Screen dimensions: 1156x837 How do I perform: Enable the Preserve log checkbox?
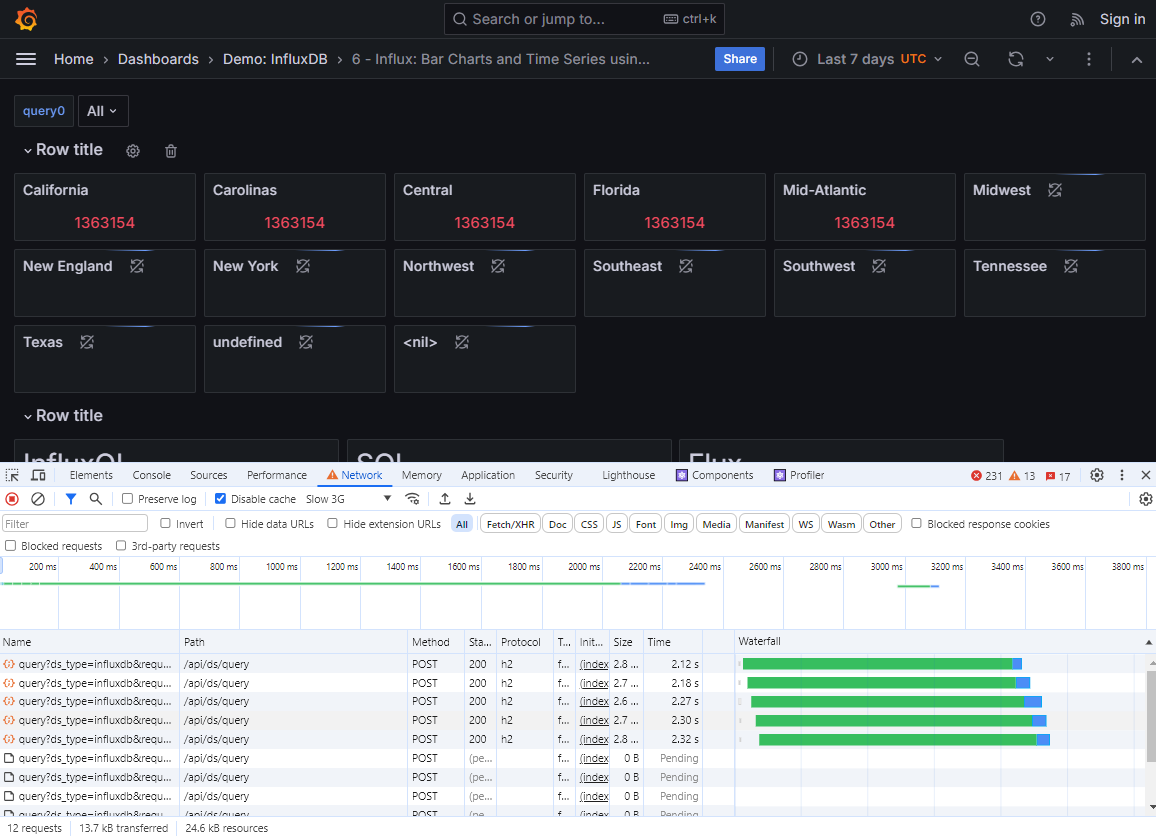click(x=128, y=499)
